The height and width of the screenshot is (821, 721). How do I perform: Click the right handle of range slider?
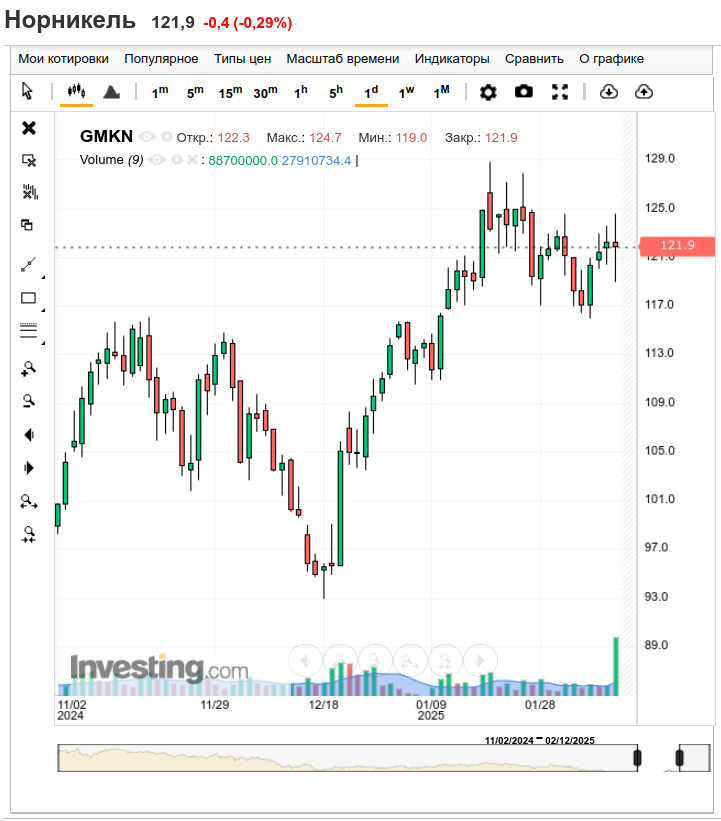coord(679,758)
